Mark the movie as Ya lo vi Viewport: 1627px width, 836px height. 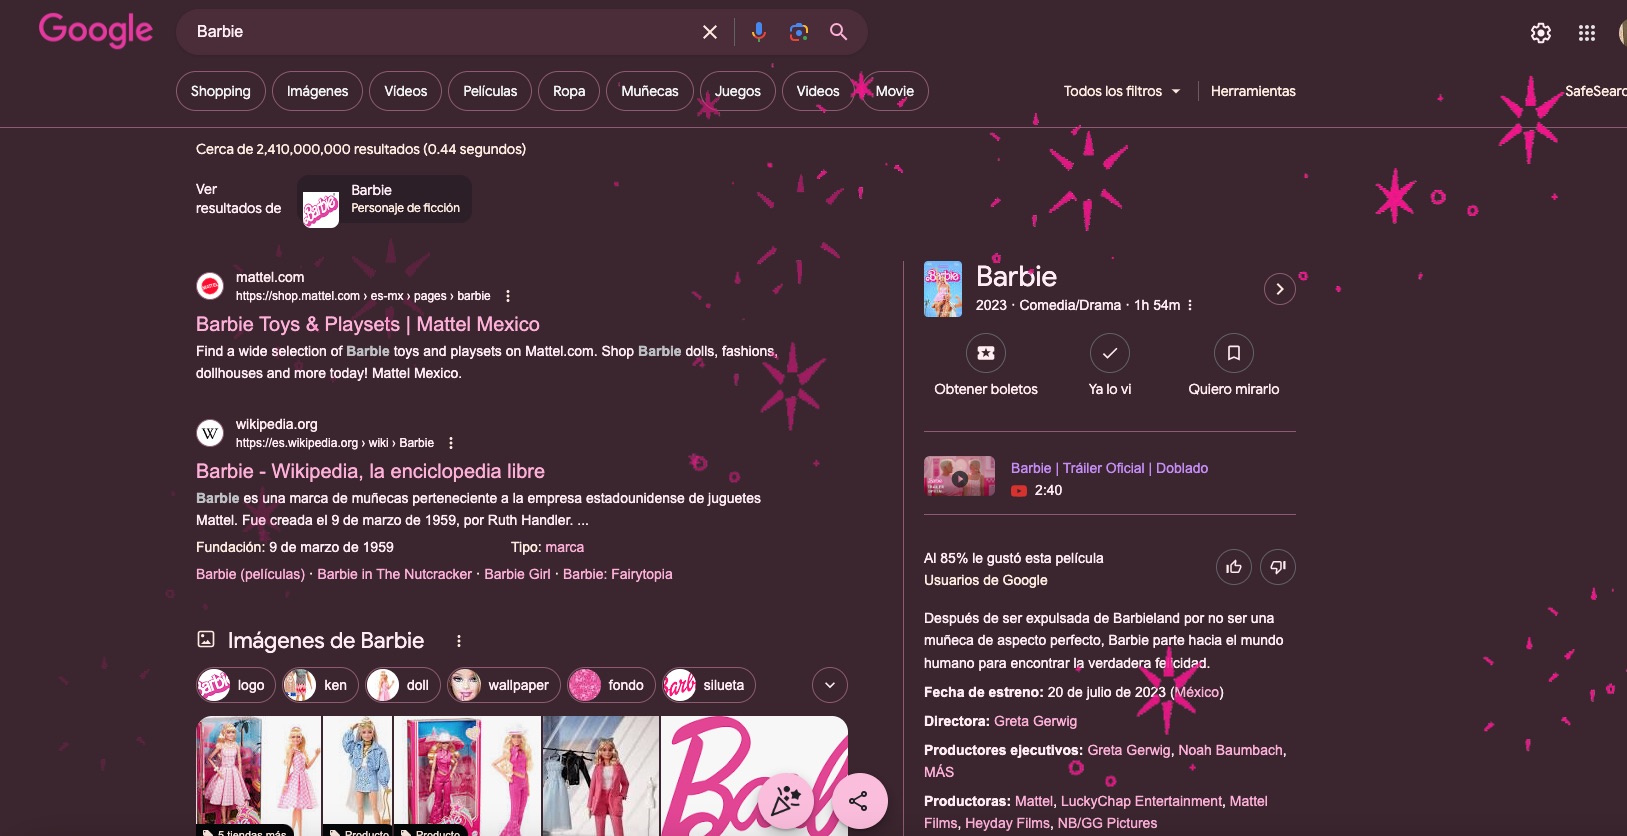(1109, 353)
